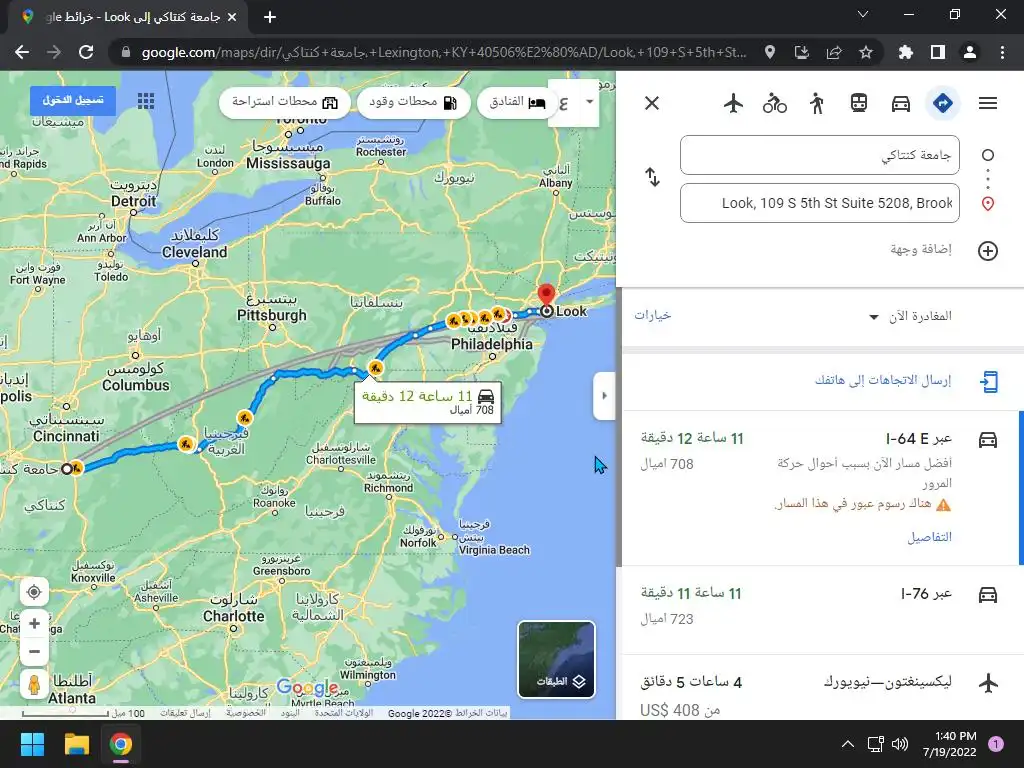This screenshot has width=1024, height=768.
Task: Open the tab search chevron in title bar
Action: coord(863,14)
